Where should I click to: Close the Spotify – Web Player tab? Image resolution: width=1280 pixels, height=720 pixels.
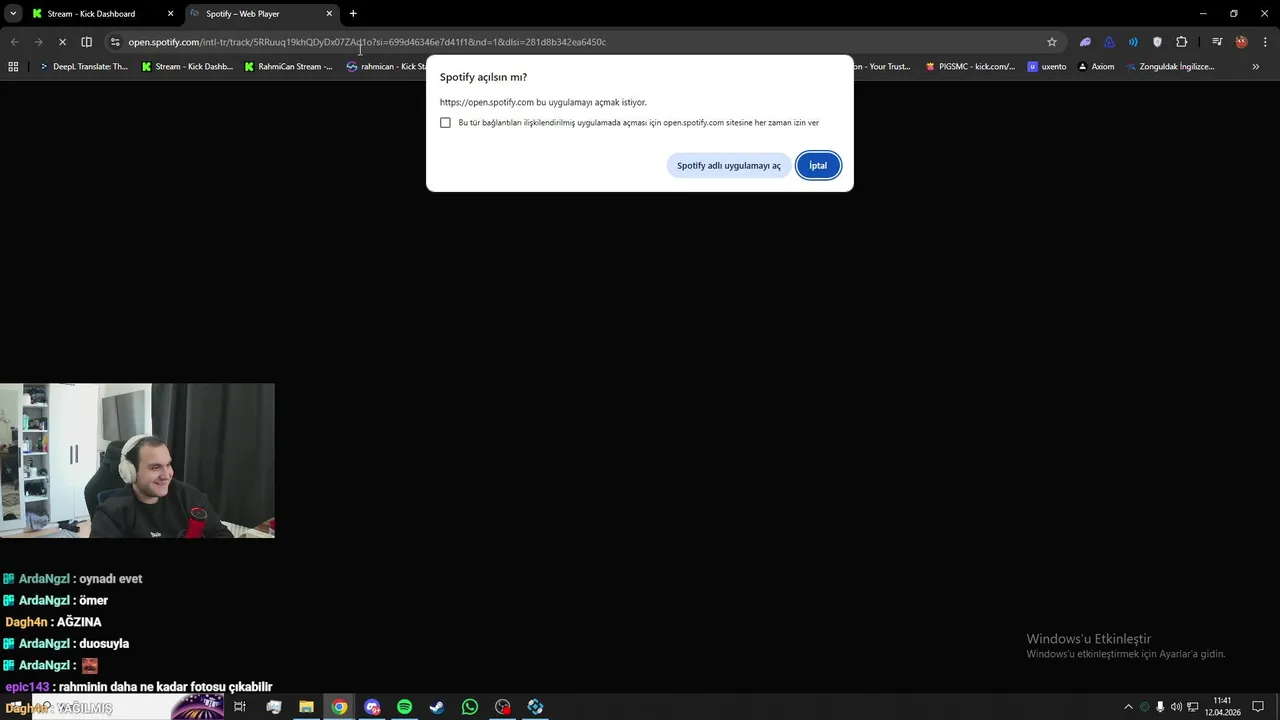[329, 14]
